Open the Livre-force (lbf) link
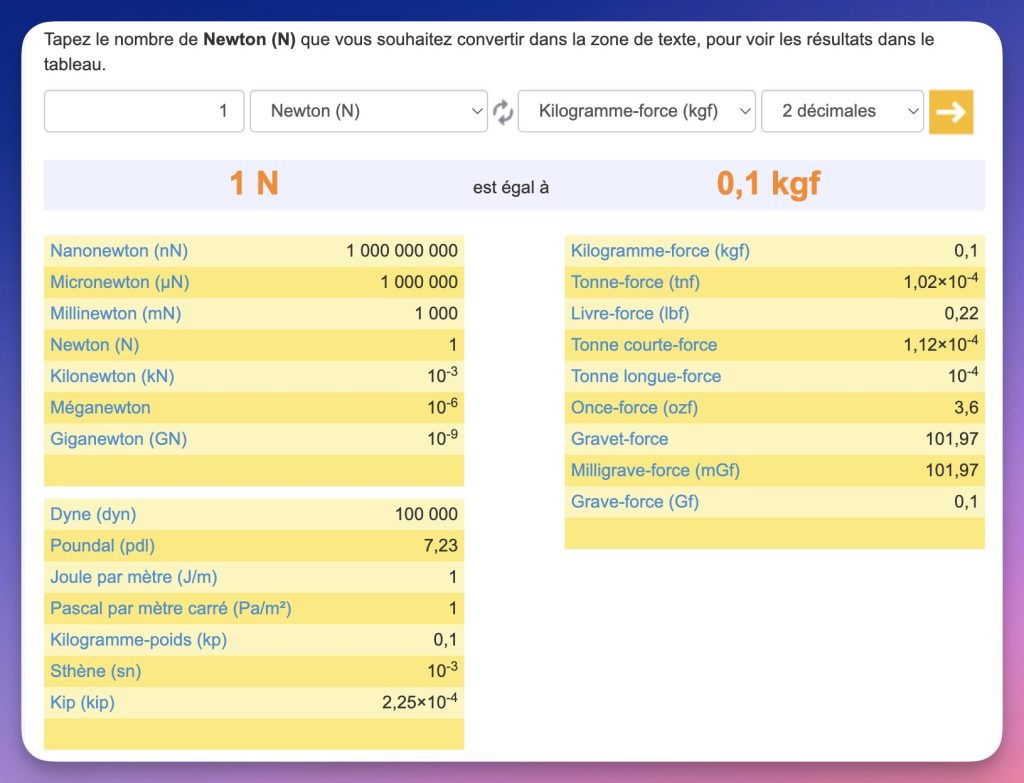Image resolution: width=1024 pixels, height=783 pixels. tap(630, 313)
